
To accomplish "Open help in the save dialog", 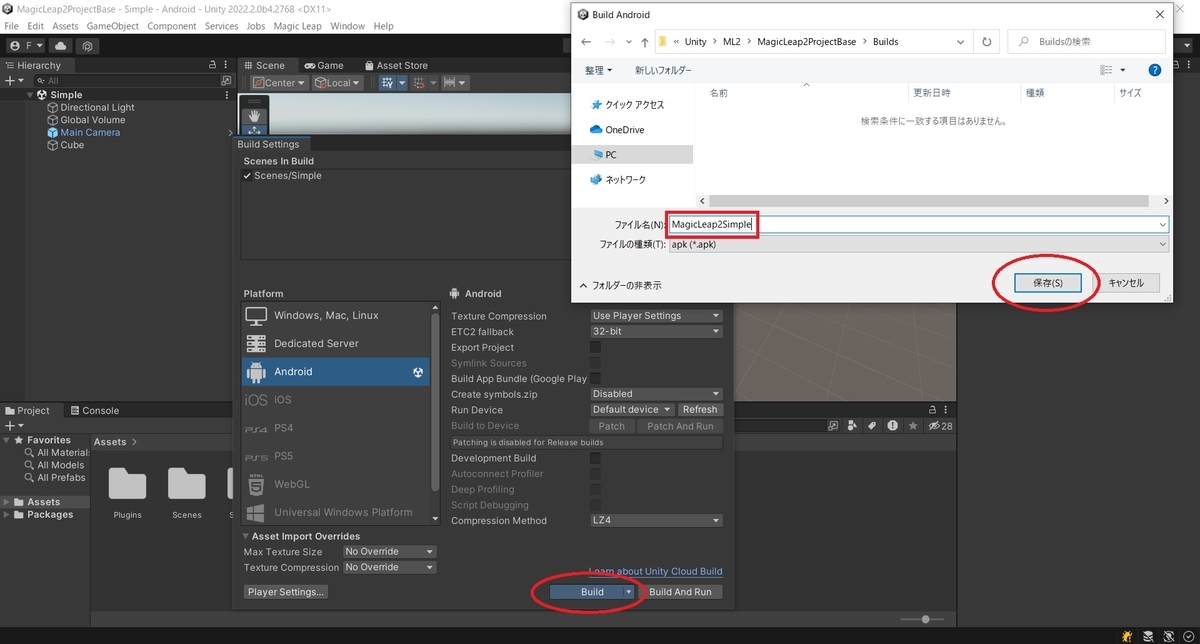I will [1154, 70].
